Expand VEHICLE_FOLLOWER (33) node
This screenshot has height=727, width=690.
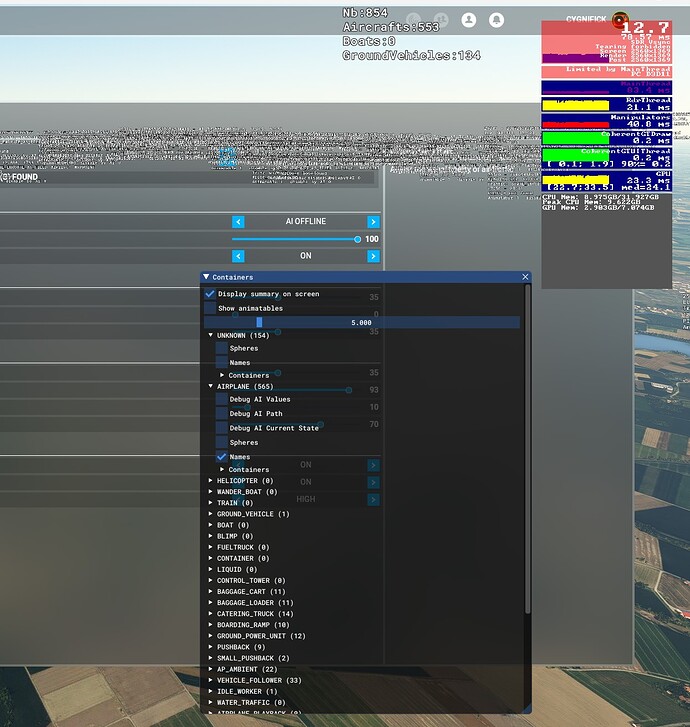[x=211, y=680]
